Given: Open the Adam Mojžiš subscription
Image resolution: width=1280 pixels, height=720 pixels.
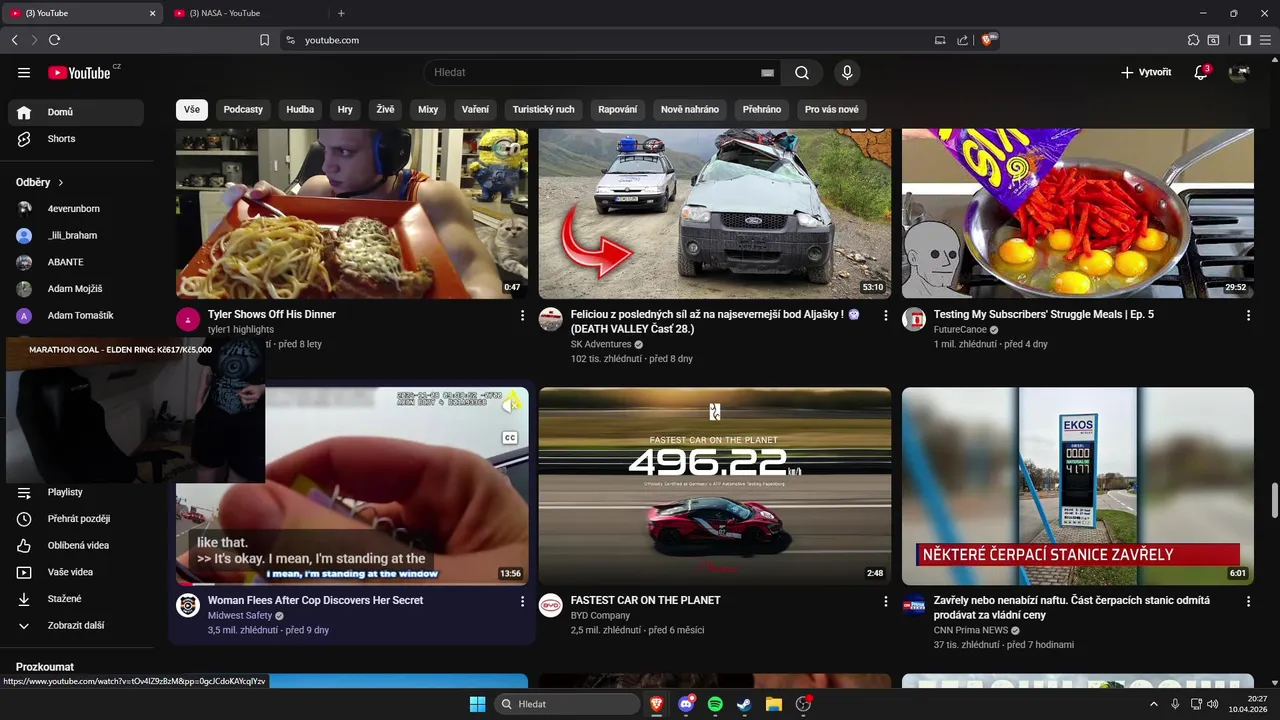Looking at the screenshot, I should pos(76,289).
